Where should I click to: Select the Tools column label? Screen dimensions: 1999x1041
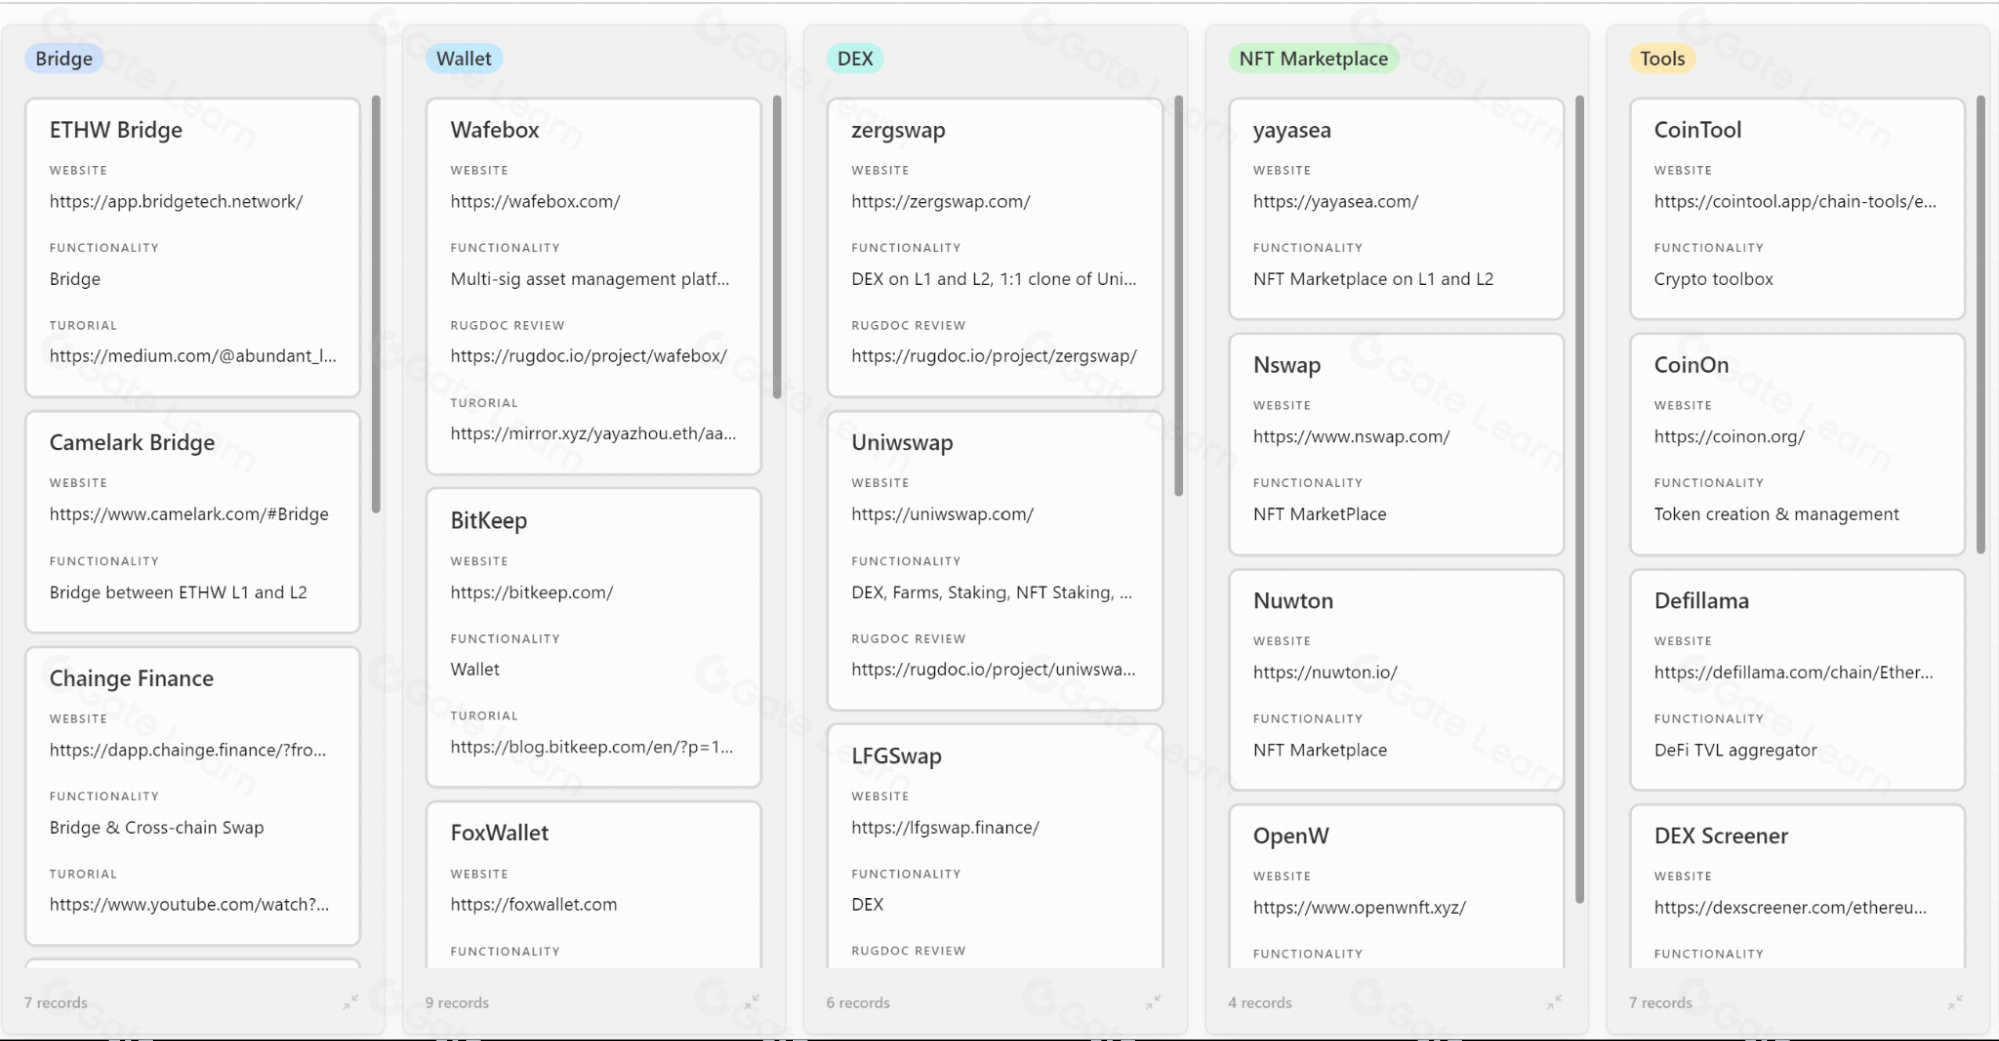[x=1662, y=58]
